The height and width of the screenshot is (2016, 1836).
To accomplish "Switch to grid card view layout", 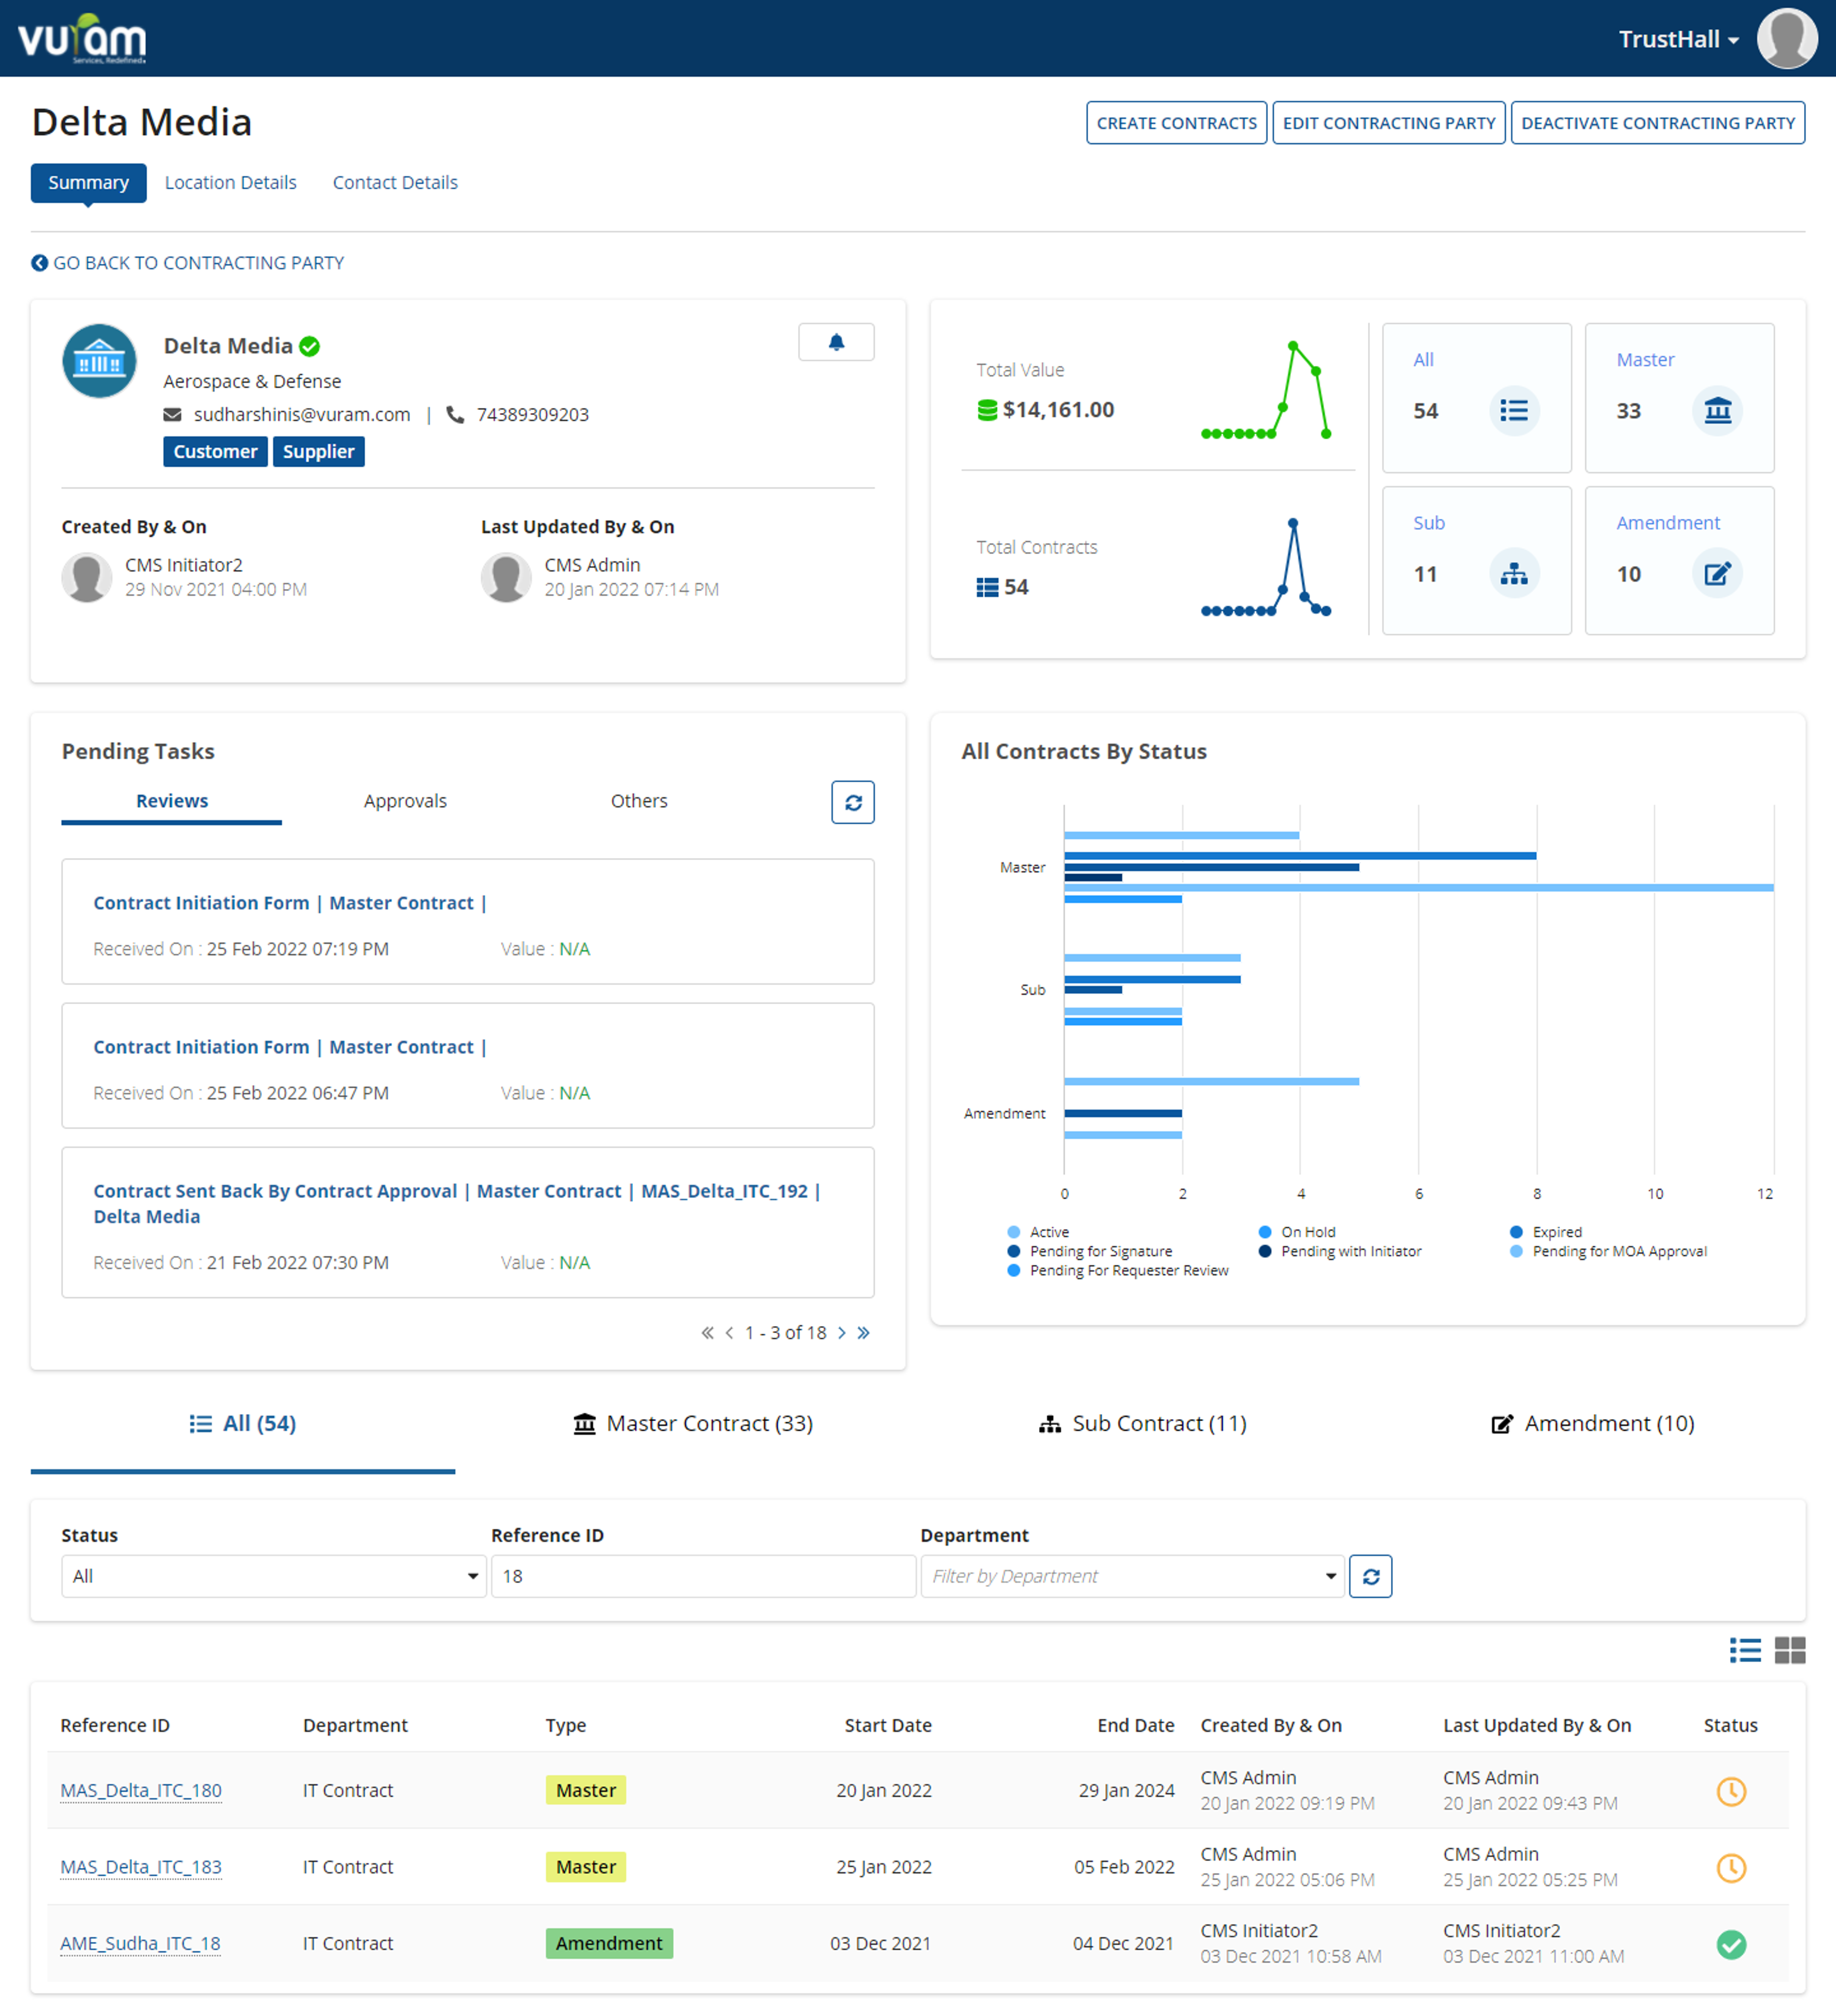I will coord(1790,1650).
